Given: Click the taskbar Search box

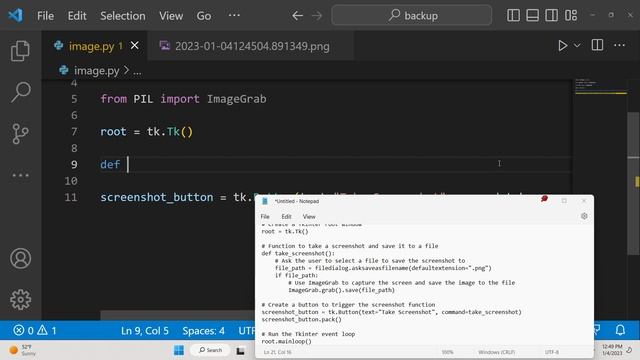Looking at the screenshot, I should coord(210,350).
